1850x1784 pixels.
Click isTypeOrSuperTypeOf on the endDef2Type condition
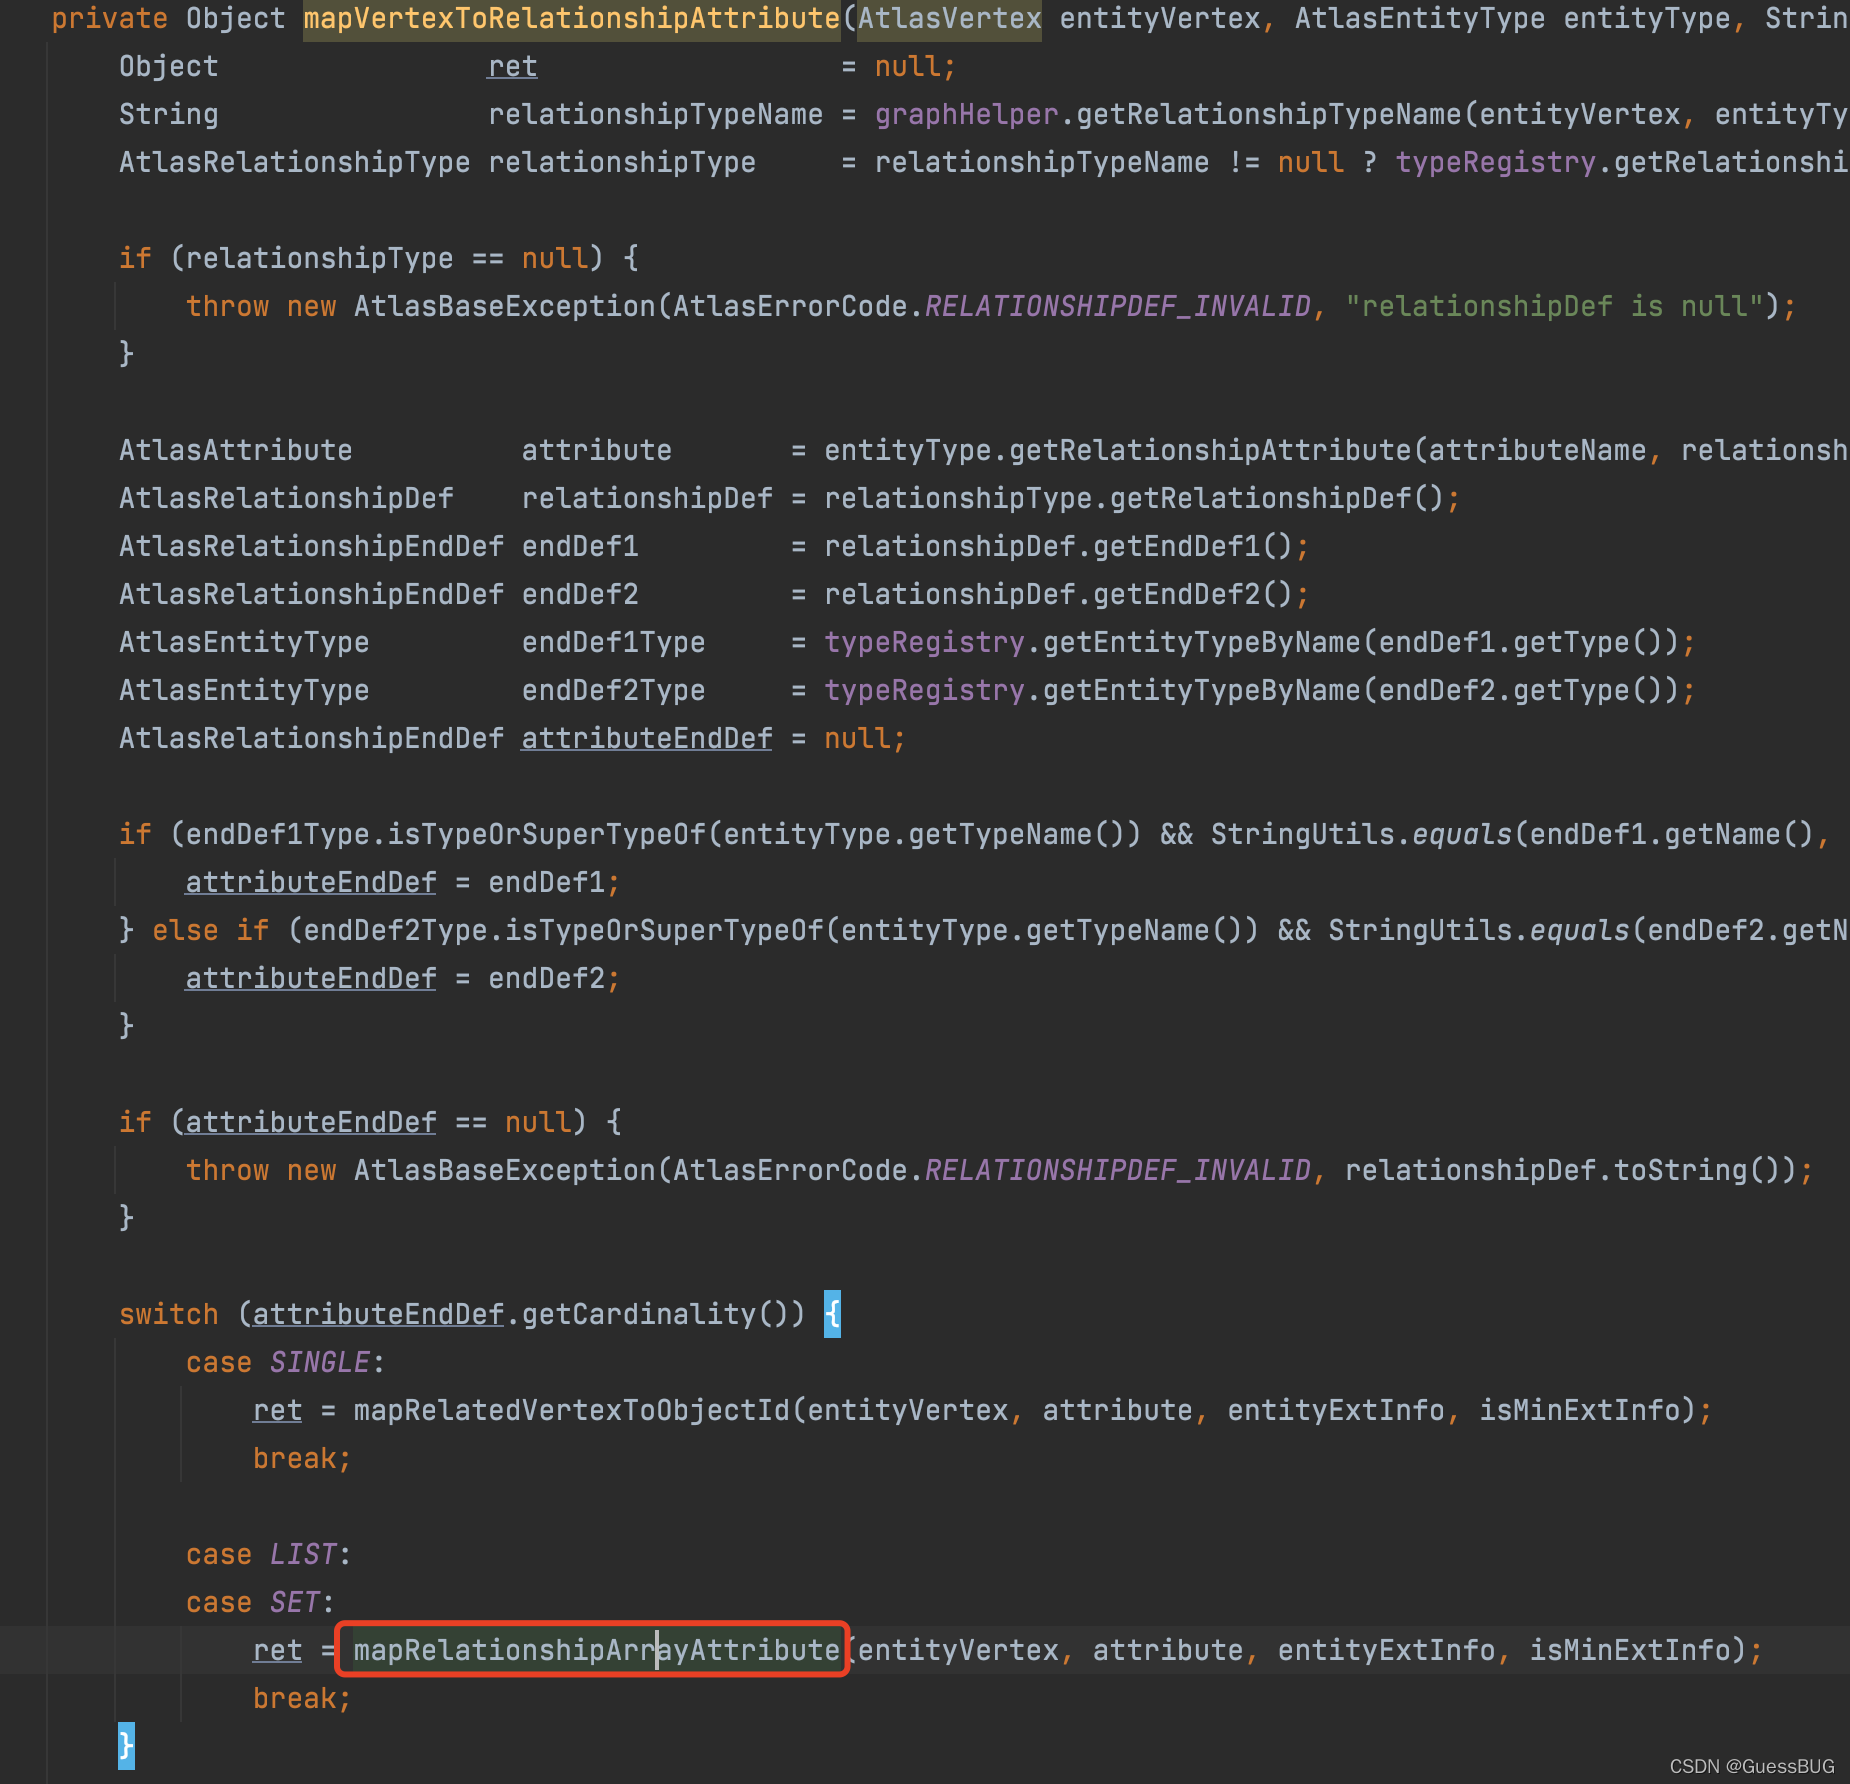coord(664,931)
